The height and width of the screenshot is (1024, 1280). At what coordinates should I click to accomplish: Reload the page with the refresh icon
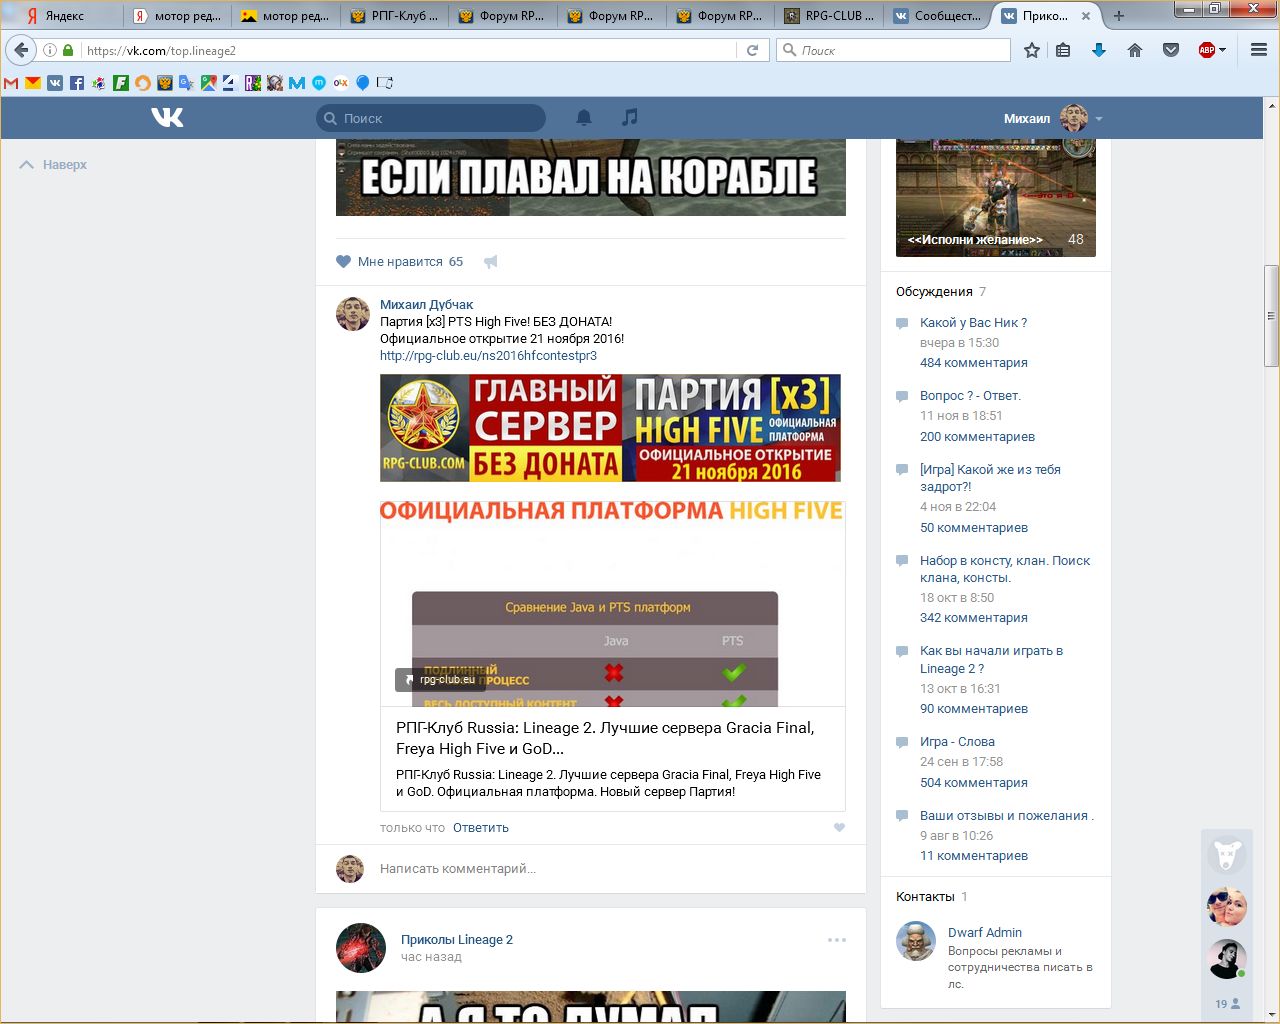[x=753, y=50]
